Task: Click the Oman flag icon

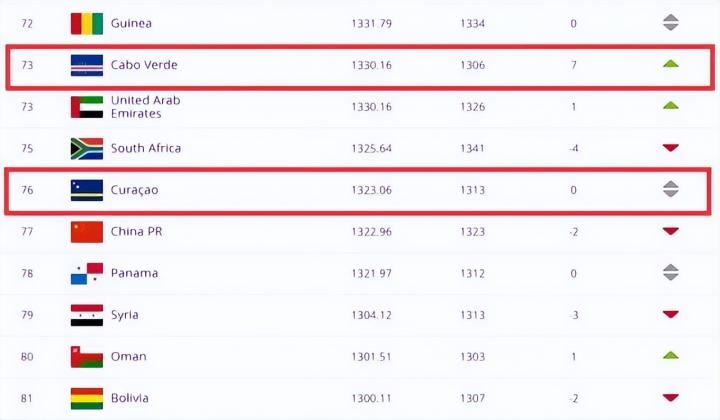Action: [87, 357]
